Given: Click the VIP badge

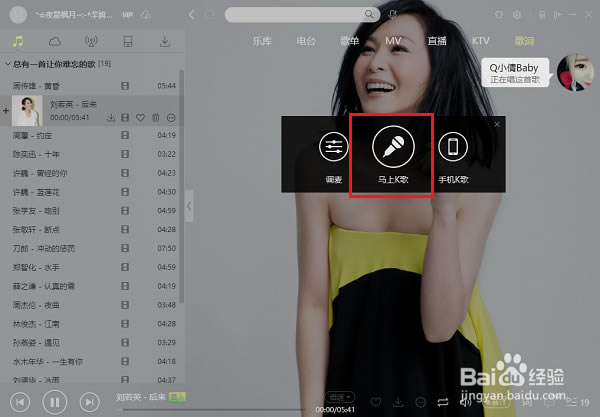Looking at the screenshot, I should 127,15.
